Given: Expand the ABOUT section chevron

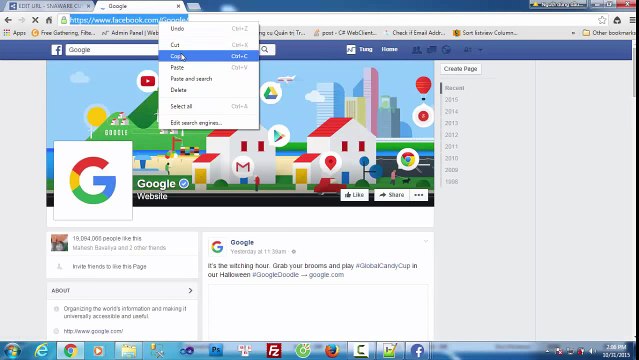Looking at the screenshot, I should point(190,291).
